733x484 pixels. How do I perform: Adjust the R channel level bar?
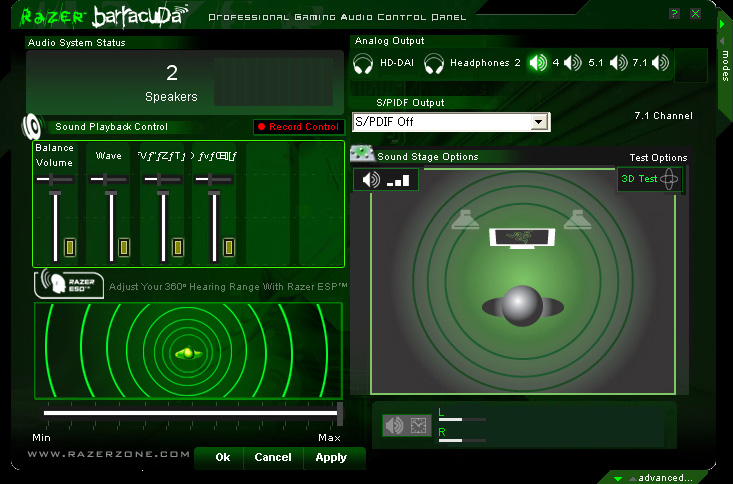pyautogui.click(x=462, y=440)
